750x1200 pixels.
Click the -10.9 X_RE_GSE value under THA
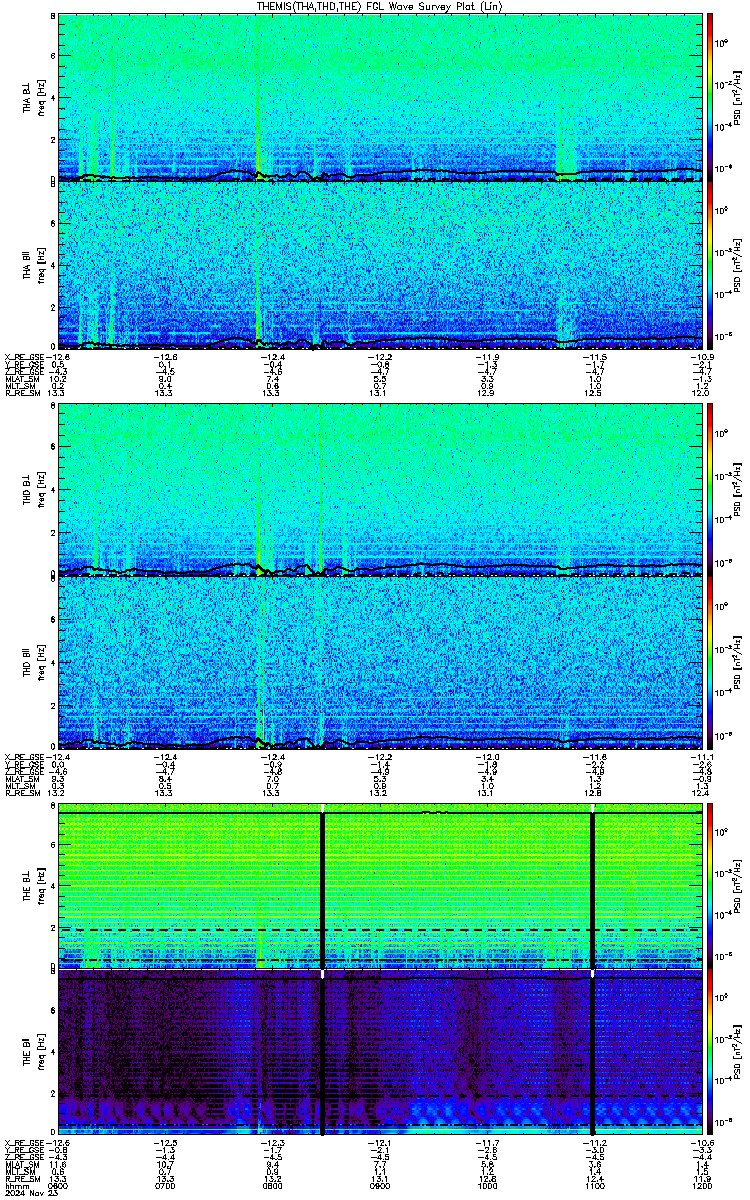click(704, 357)
